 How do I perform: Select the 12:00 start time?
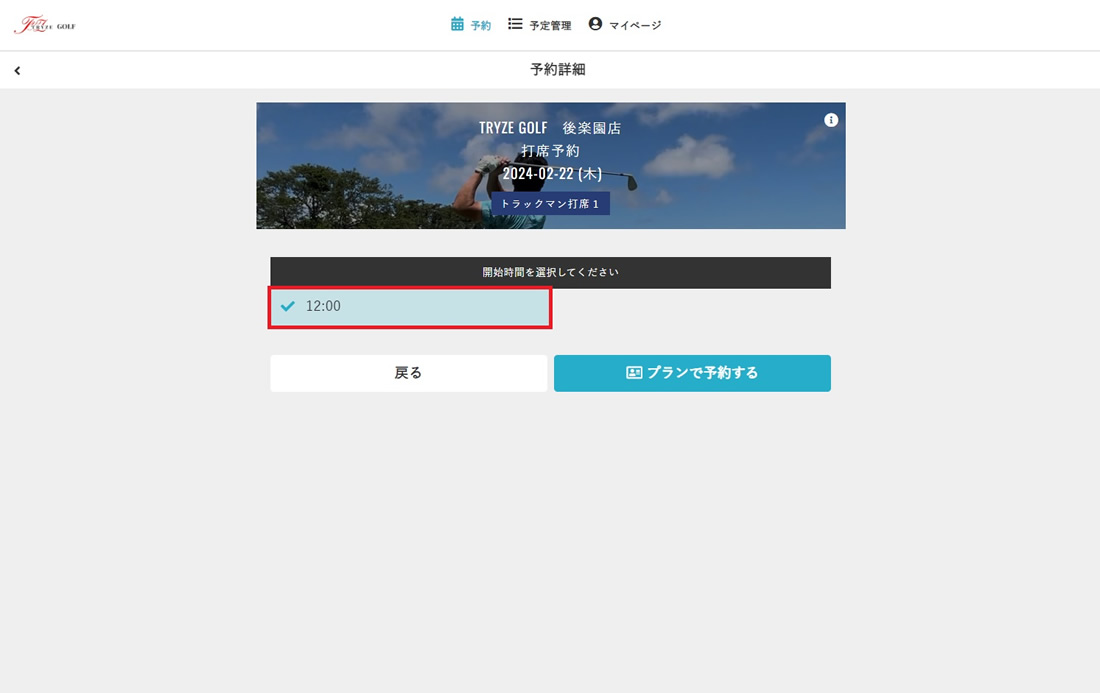(410, 307)
